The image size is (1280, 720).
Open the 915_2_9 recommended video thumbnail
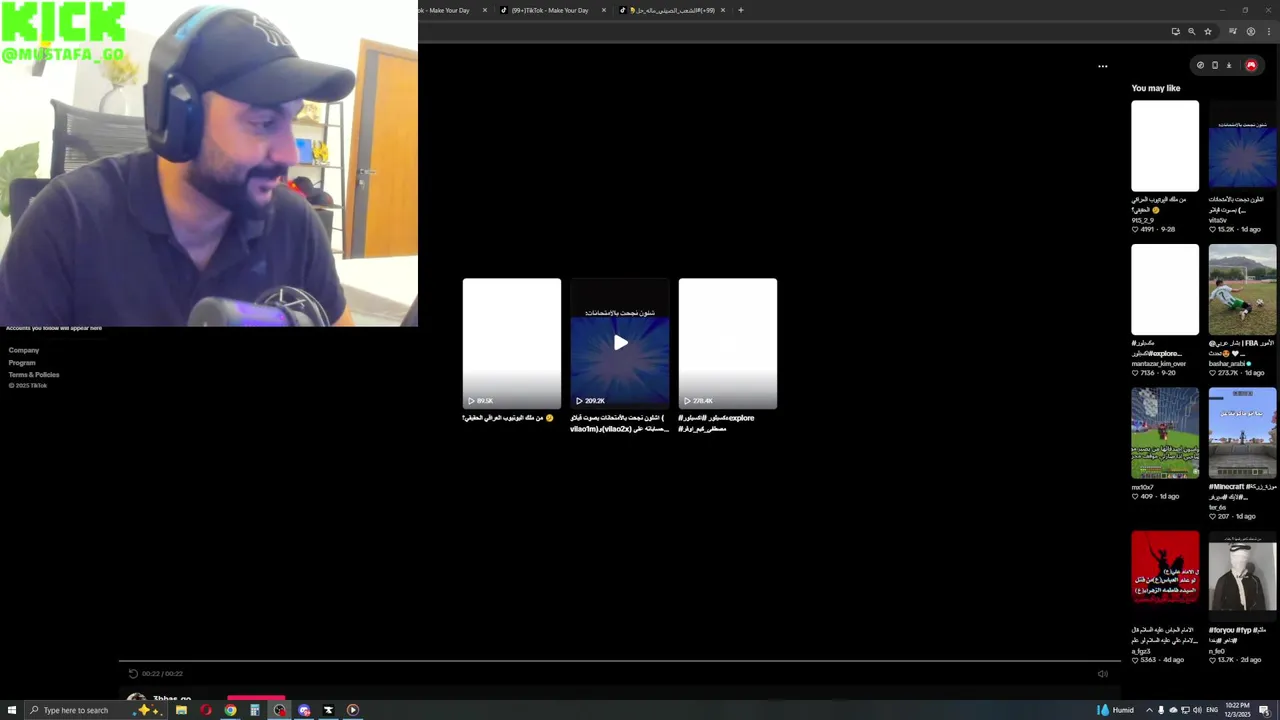tap(1165, 146)
